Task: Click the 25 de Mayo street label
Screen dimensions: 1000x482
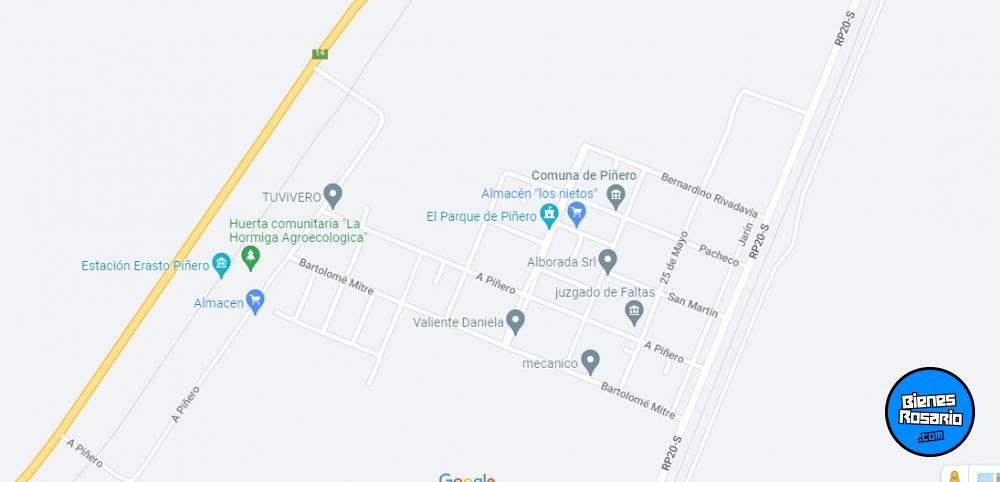Action: [x=675, y=257]
